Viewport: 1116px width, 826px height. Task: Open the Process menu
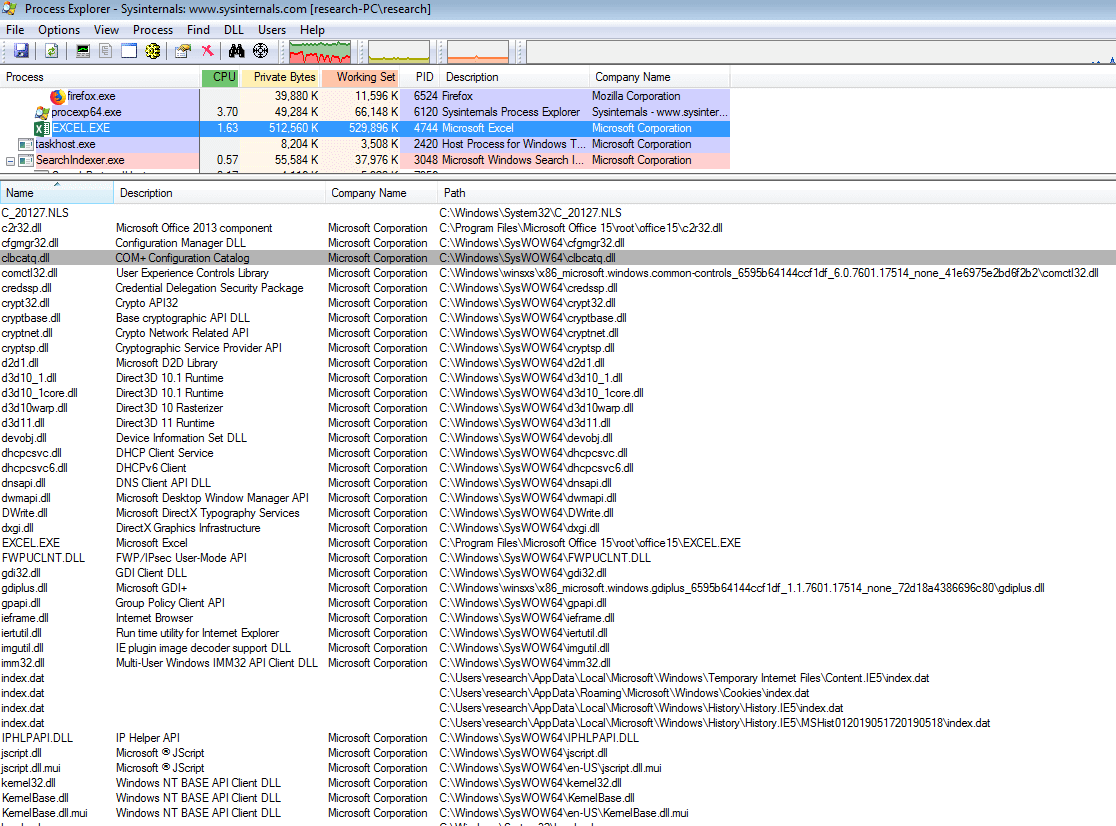[x=153, y=30]
